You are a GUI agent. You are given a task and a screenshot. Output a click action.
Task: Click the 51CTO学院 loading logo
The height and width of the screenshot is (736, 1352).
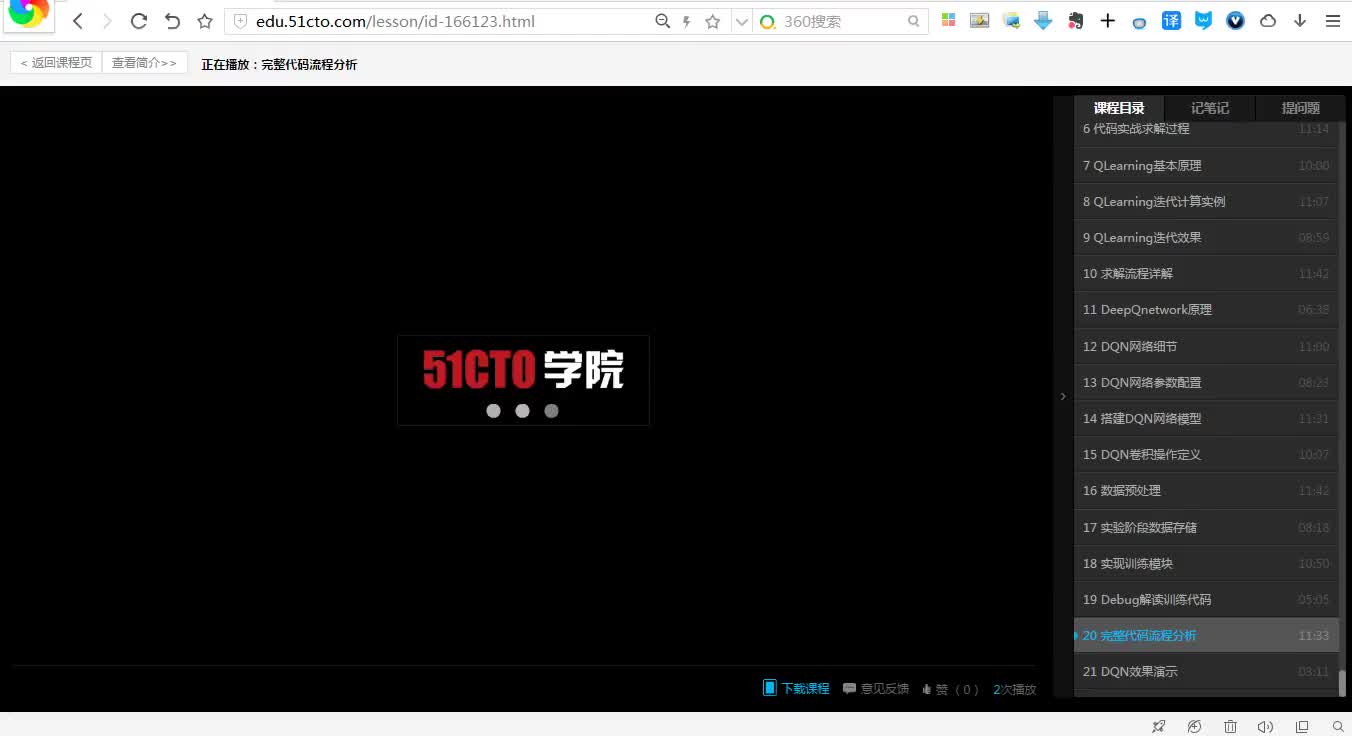[x=523, y=380]
